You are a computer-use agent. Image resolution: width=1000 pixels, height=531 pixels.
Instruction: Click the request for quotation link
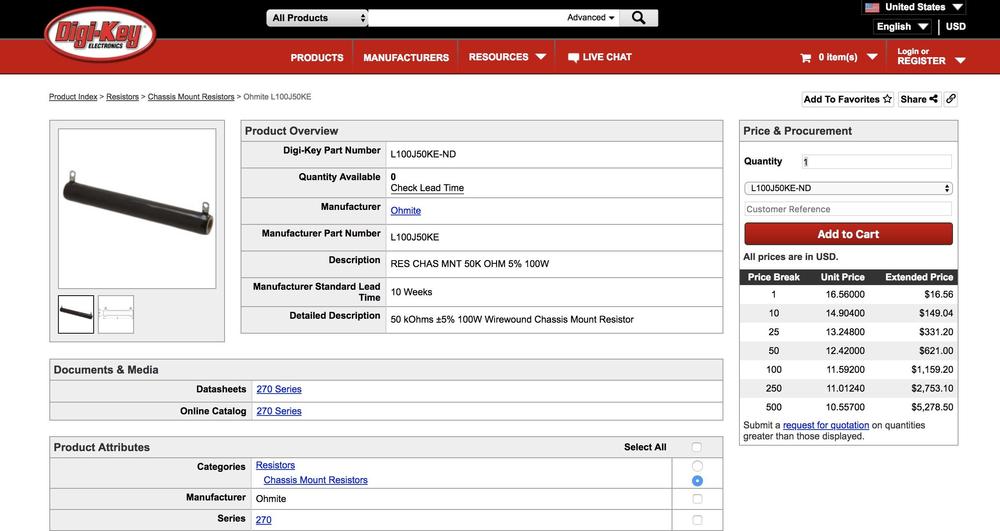[826, 425]
